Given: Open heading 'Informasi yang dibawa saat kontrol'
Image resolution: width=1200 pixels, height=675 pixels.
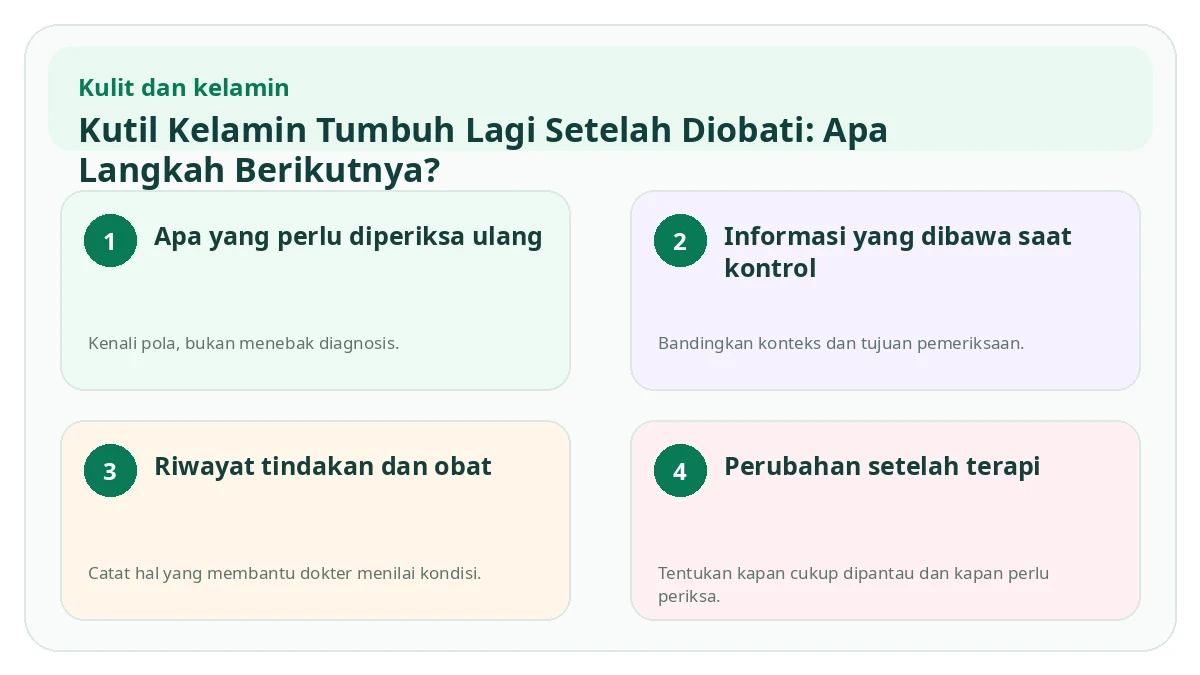Looking at the screenshot, I should pos(897,252).
